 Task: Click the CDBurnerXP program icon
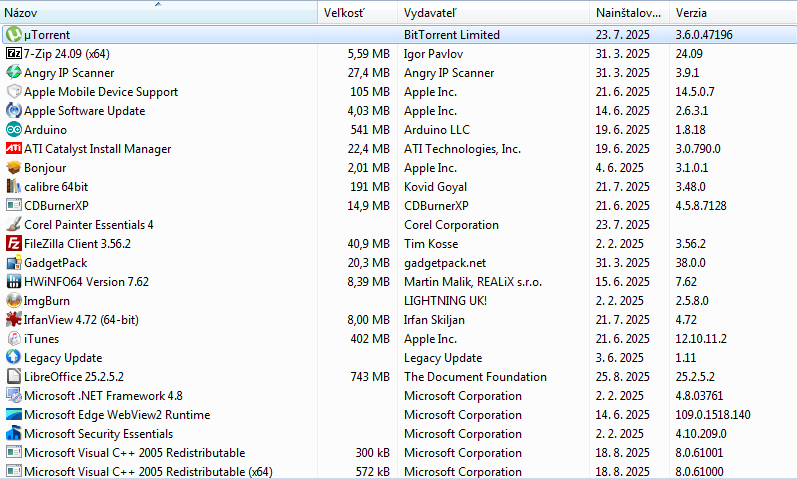(x=14, y=205)
